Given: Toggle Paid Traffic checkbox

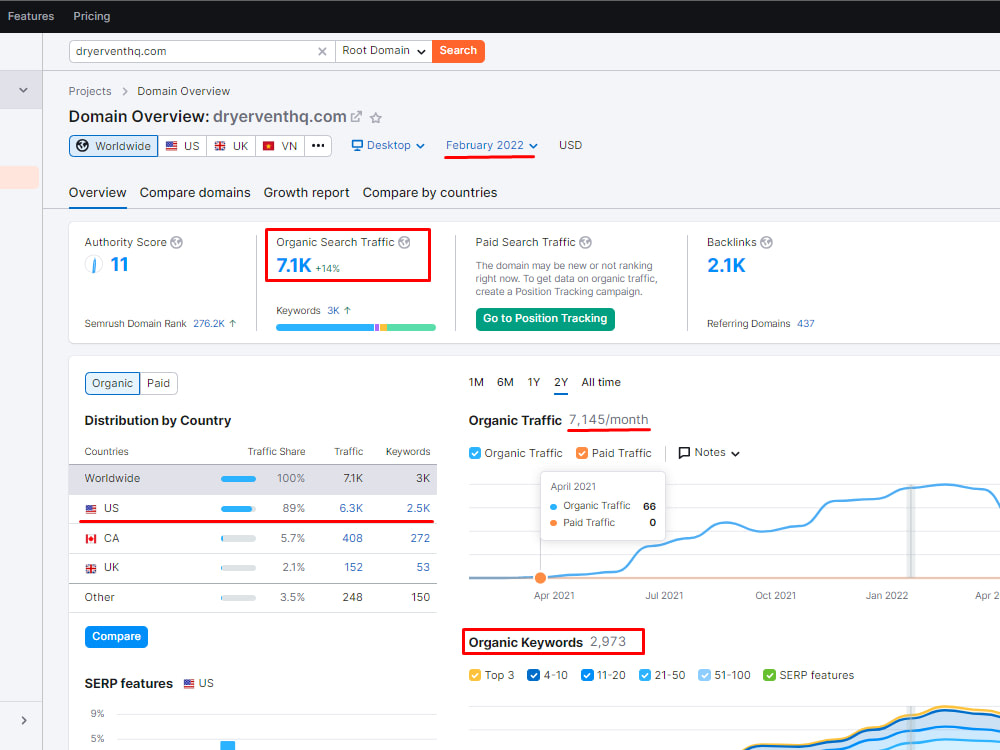Looking at the screenshot, I should click(582, 453).
